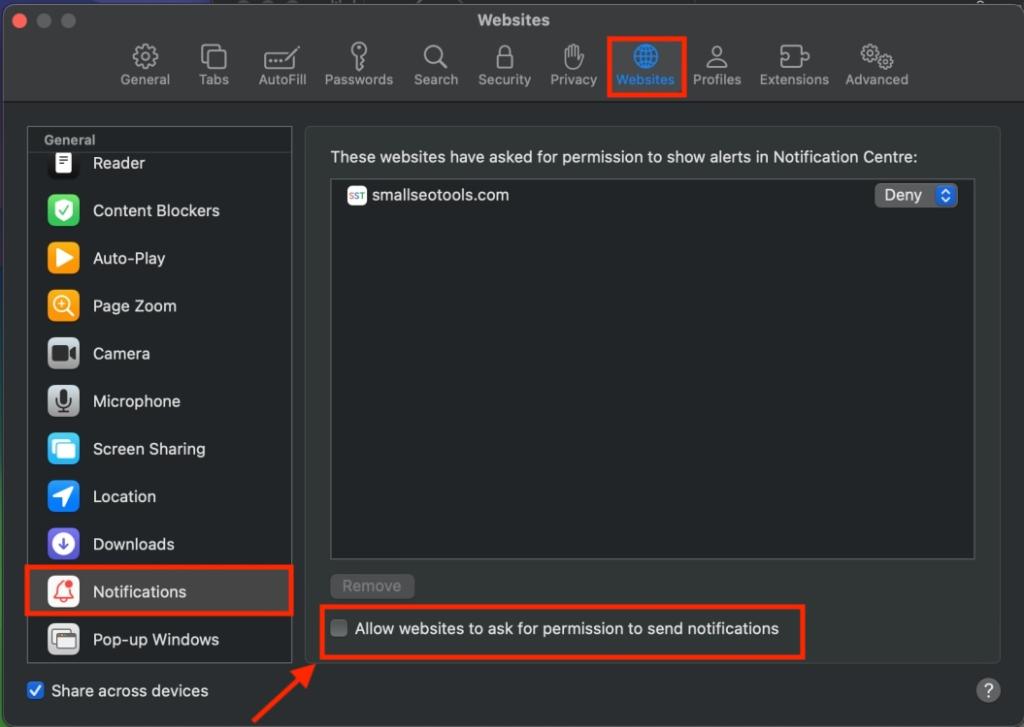Switch to the Tabs preferences pane
The height and width of the screenshot is (727, 1024).
pos(213,65)
